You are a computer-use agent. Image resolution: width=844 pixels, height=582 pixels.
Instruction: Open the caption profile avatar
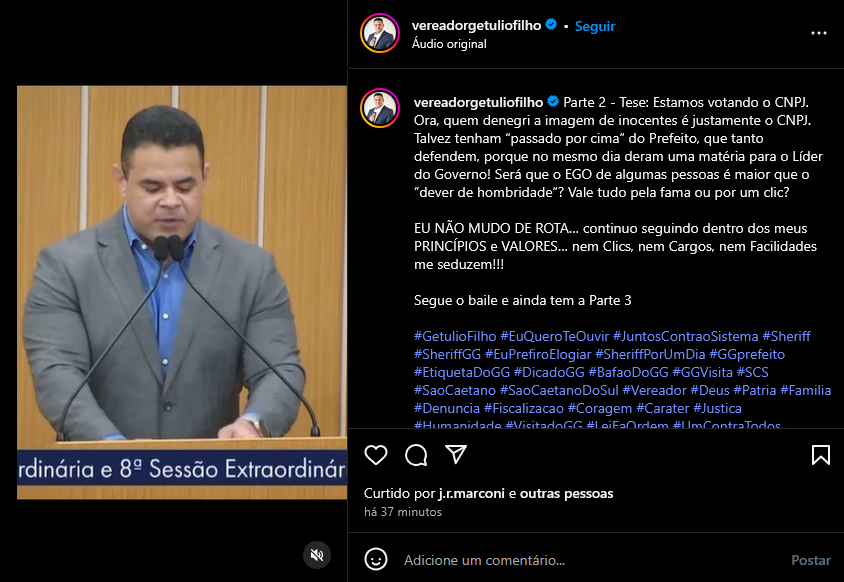(x=380, y=108)
